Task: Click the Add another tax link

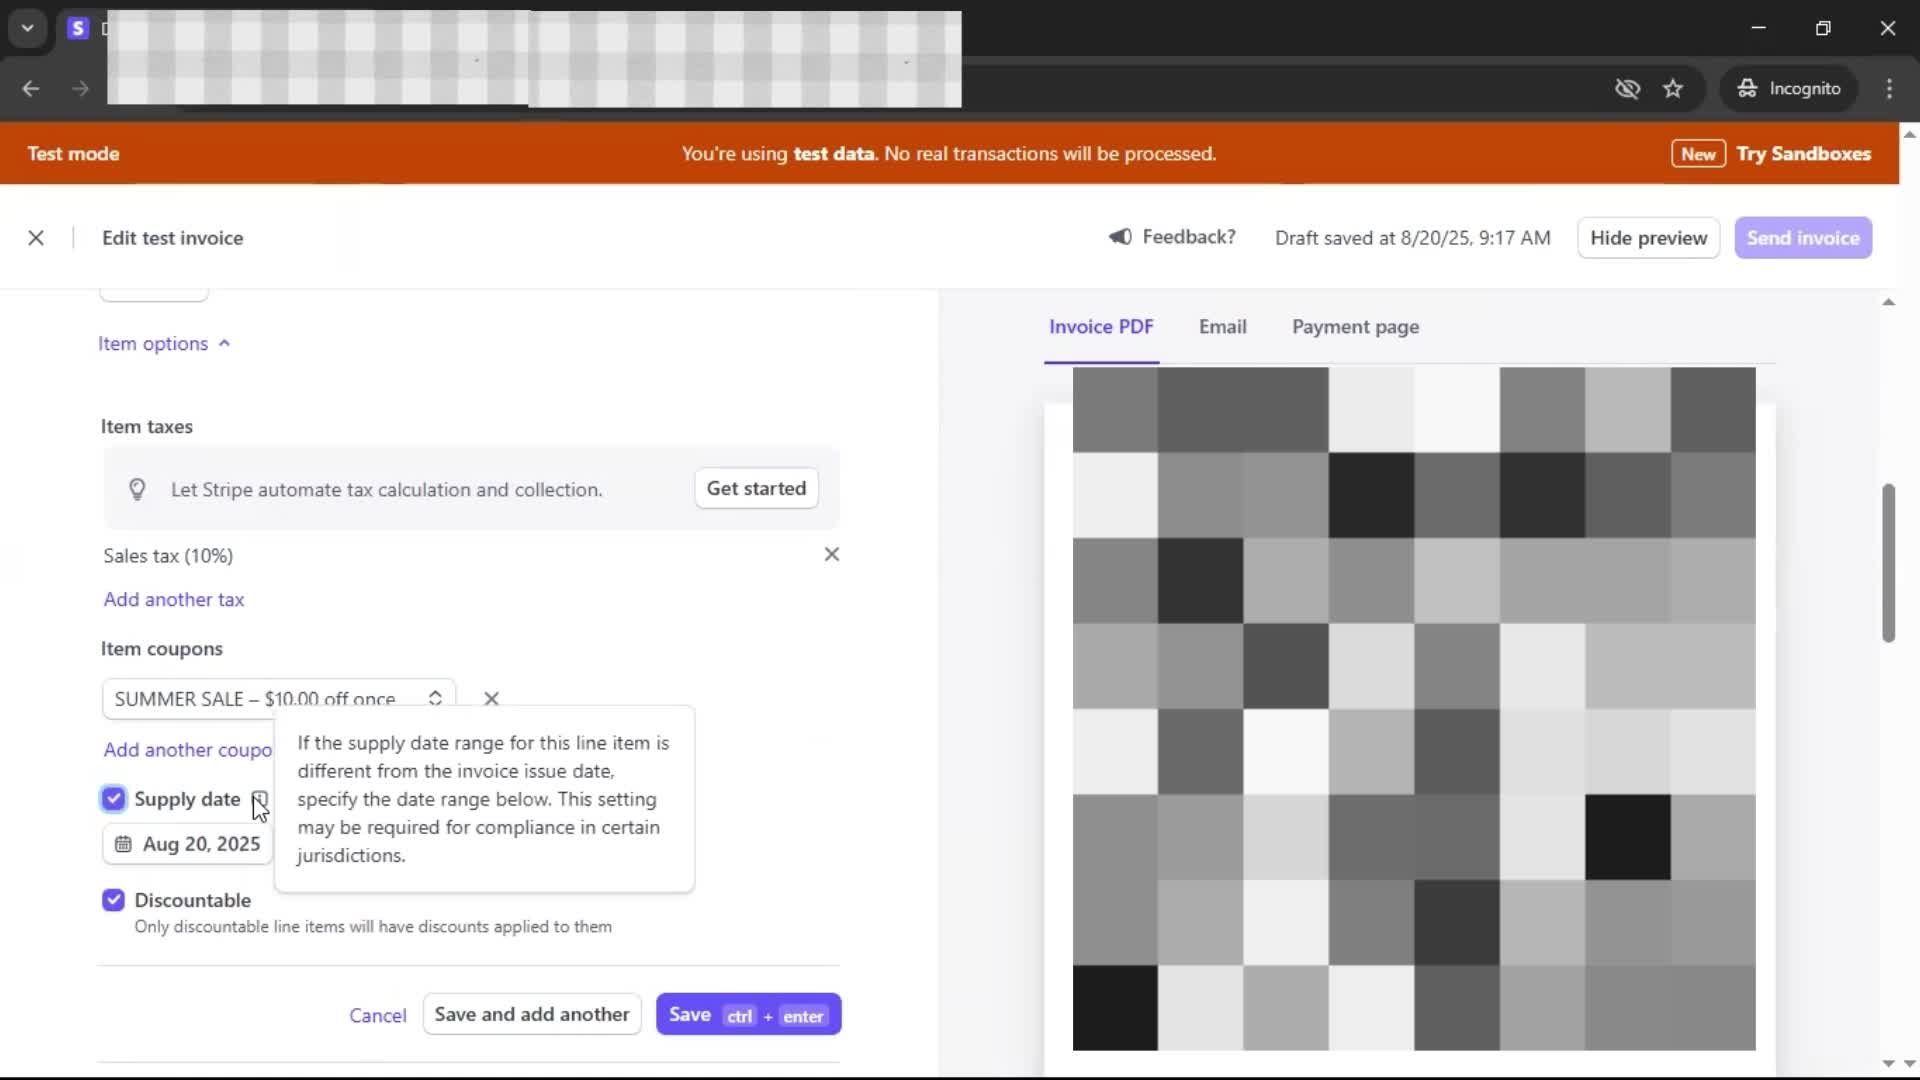Action: [174, 600]
